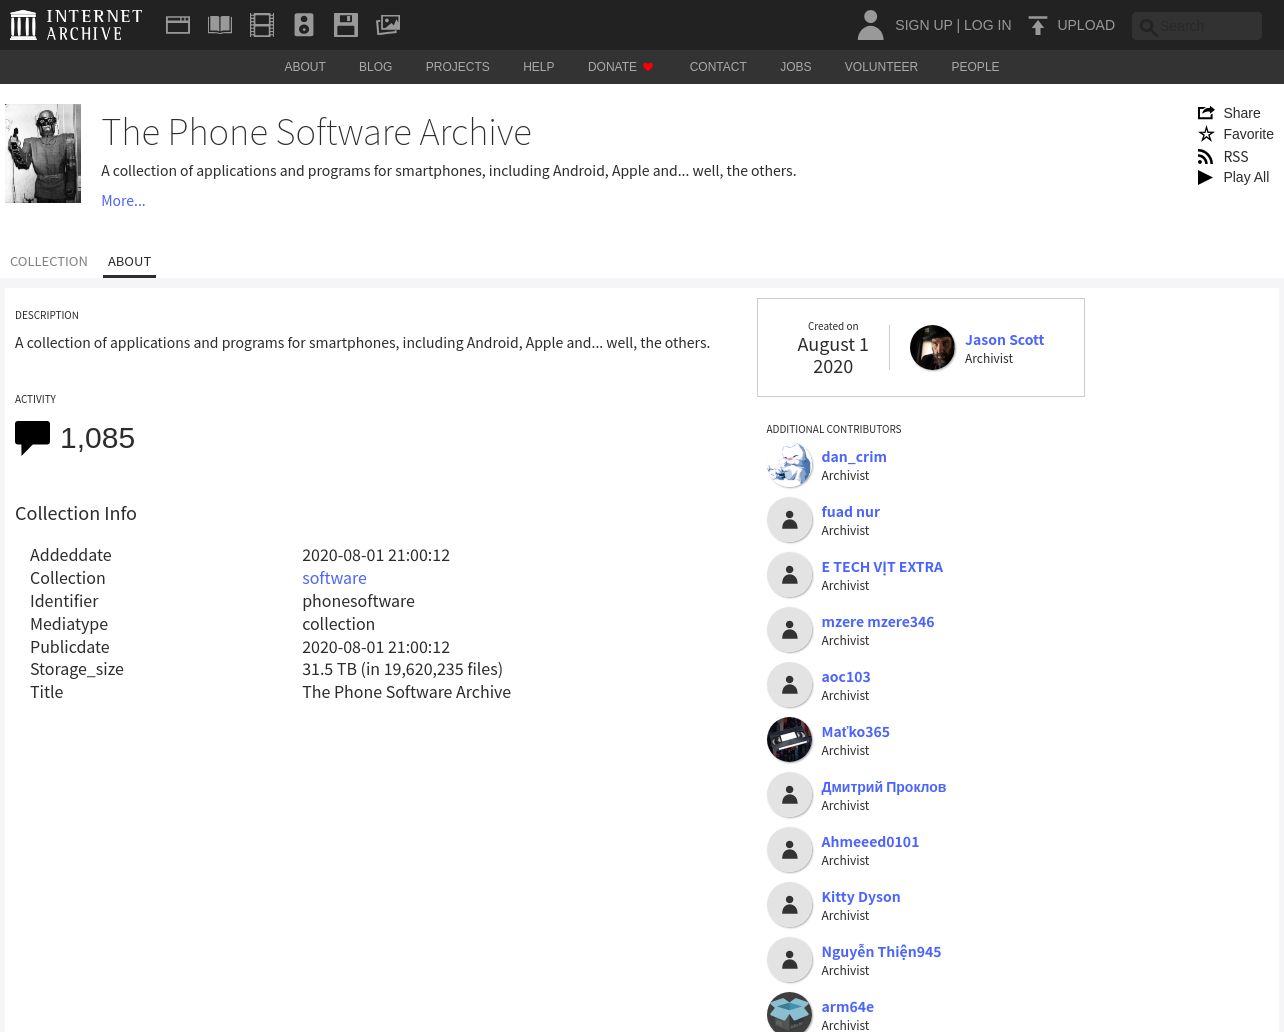Open the collection thumbnail image

[43, 154]
